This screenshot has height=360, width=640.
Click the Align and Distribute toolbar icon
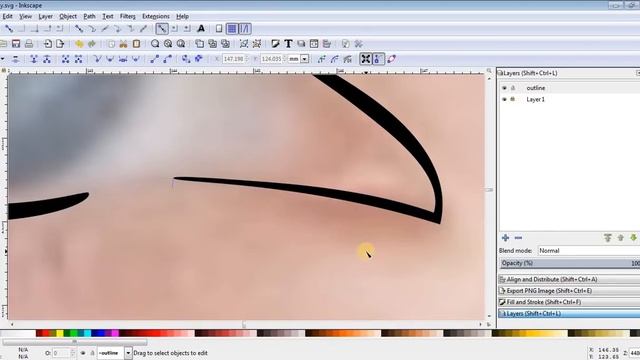pos(327,44)
